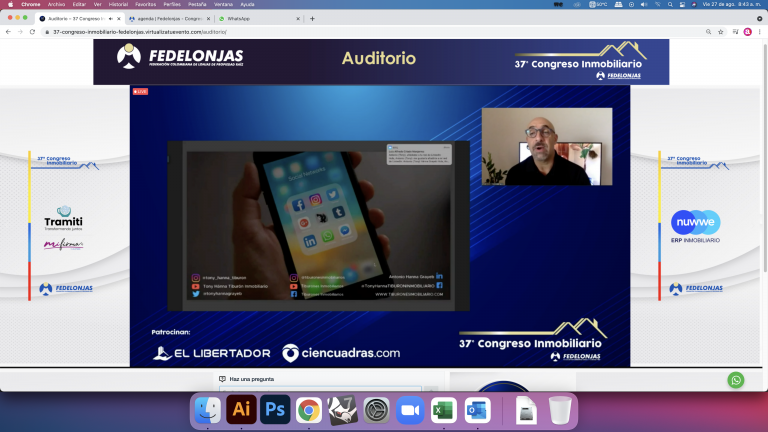
Task: Click the mifirma sponsor logo
Action: coord(64,244)
